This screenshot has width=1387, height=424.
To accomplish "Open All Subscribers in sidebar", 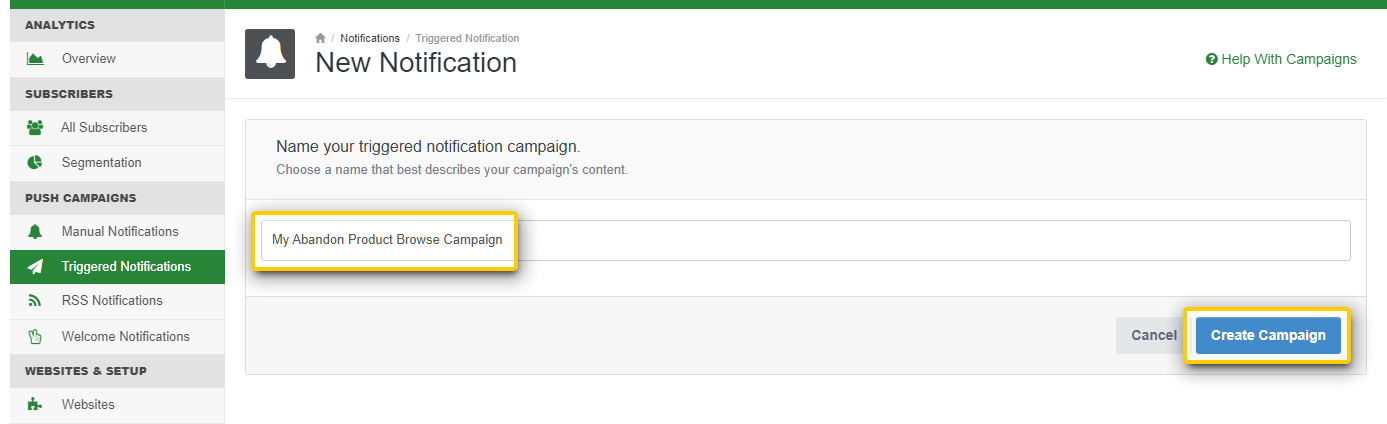I will 104,128.
